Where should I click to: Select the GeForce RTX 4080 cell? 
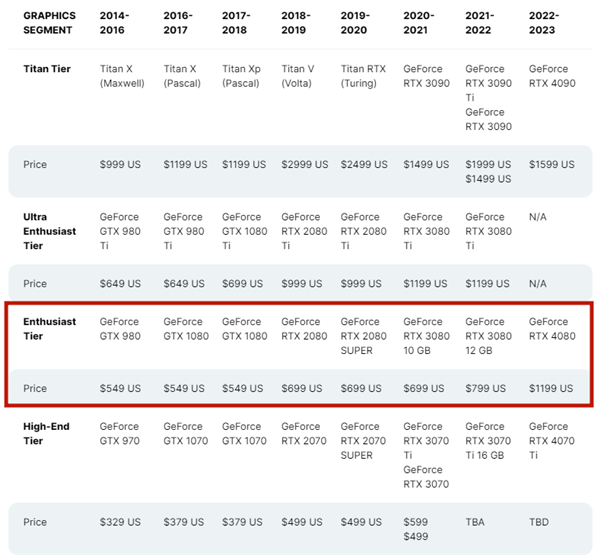tap(552, 329)
